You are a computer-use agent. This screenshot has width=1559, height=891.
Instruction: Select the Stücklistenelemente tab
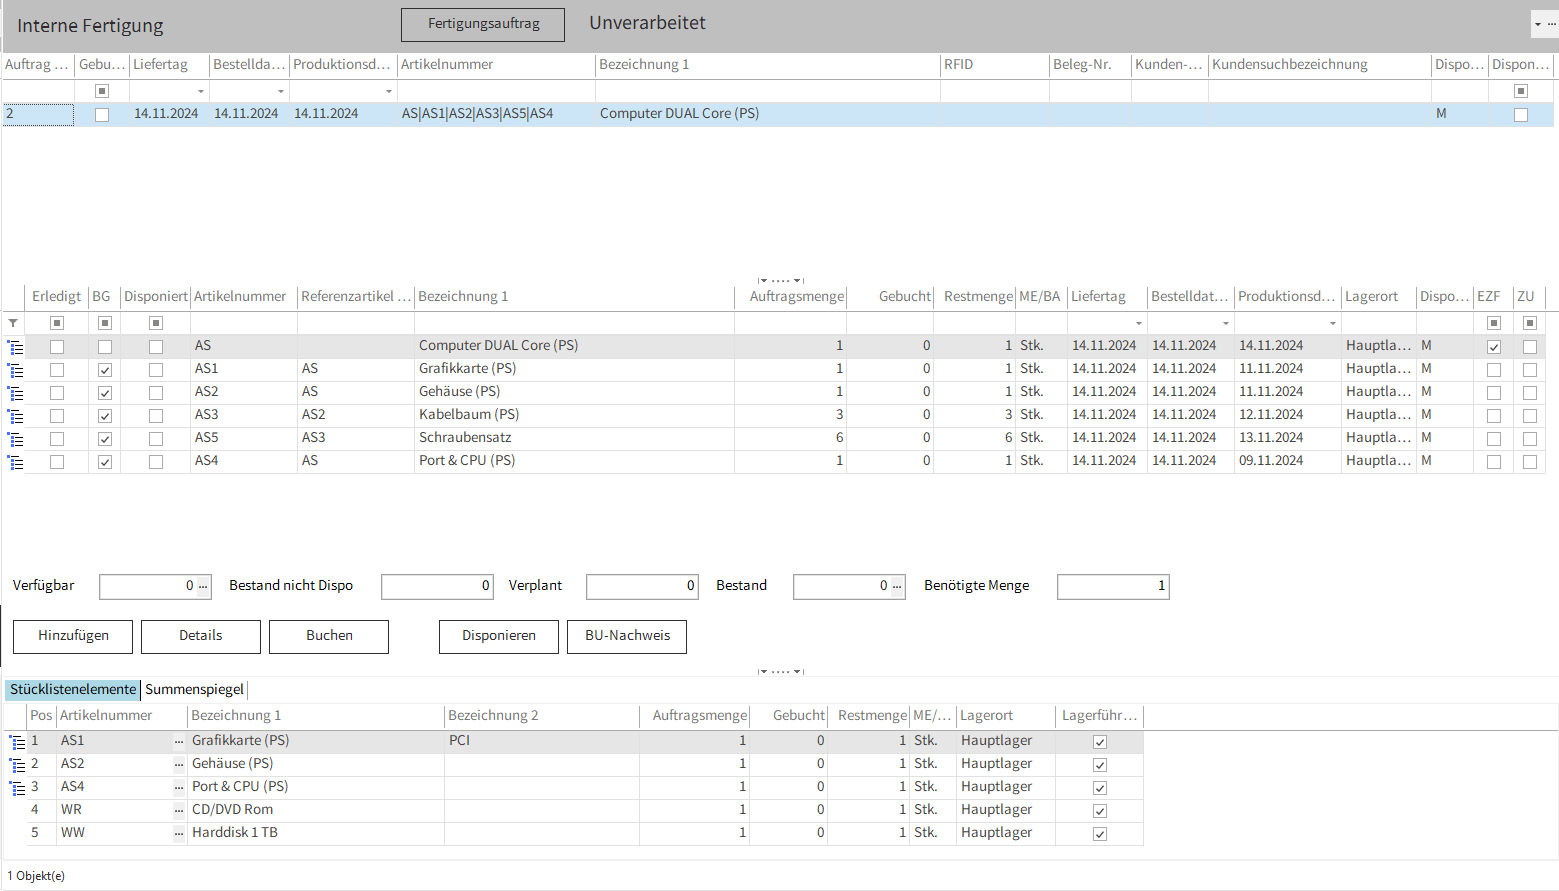[x=73, y=689]
